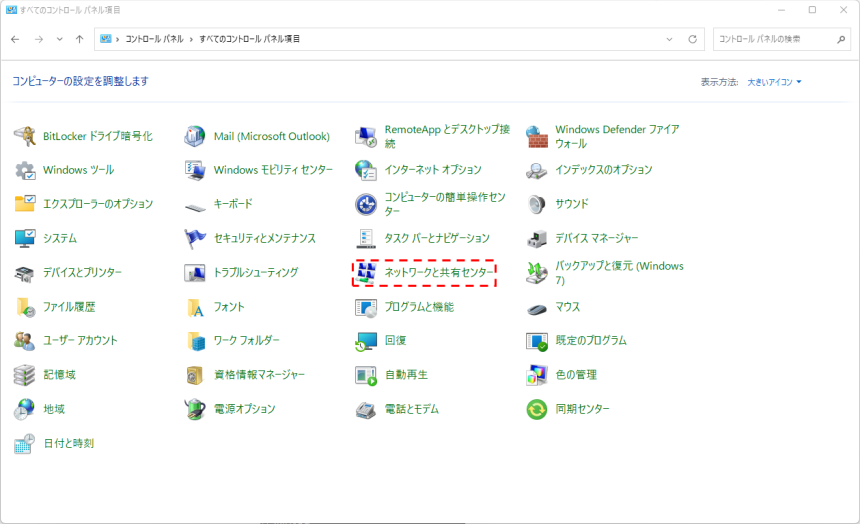
Task: Open the 色の管理 icon
Action: coord(537,375)
